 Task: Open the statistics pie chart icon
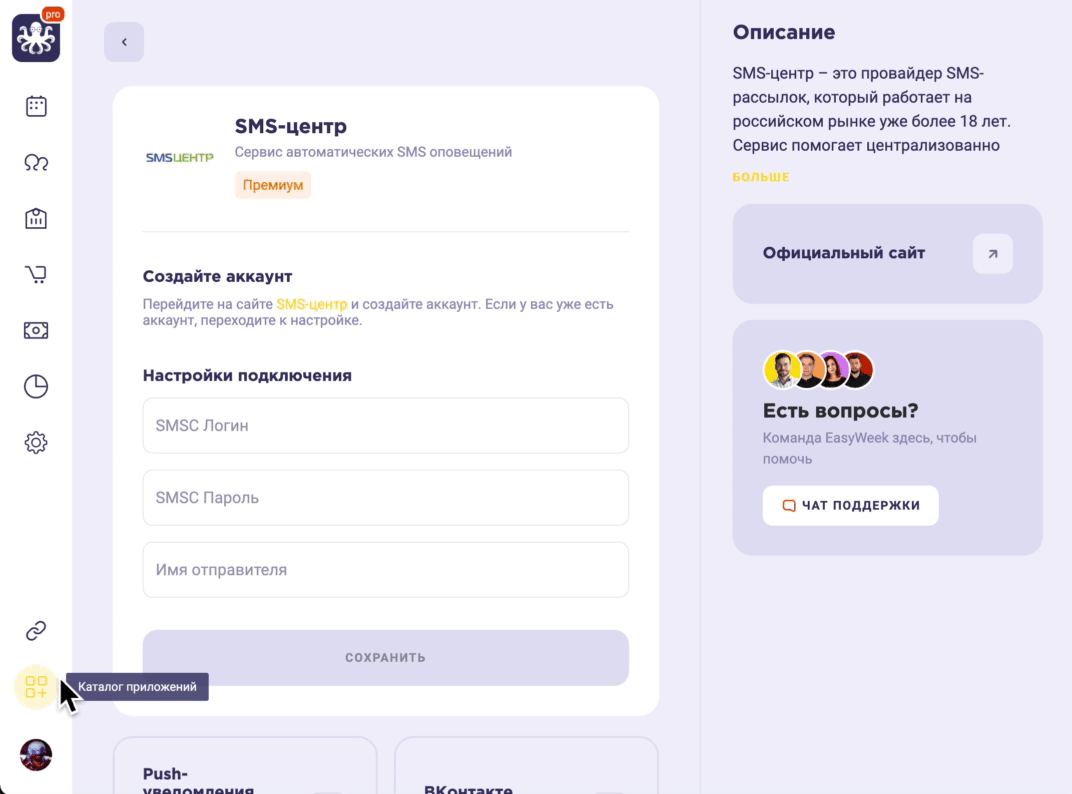(36, 386)
